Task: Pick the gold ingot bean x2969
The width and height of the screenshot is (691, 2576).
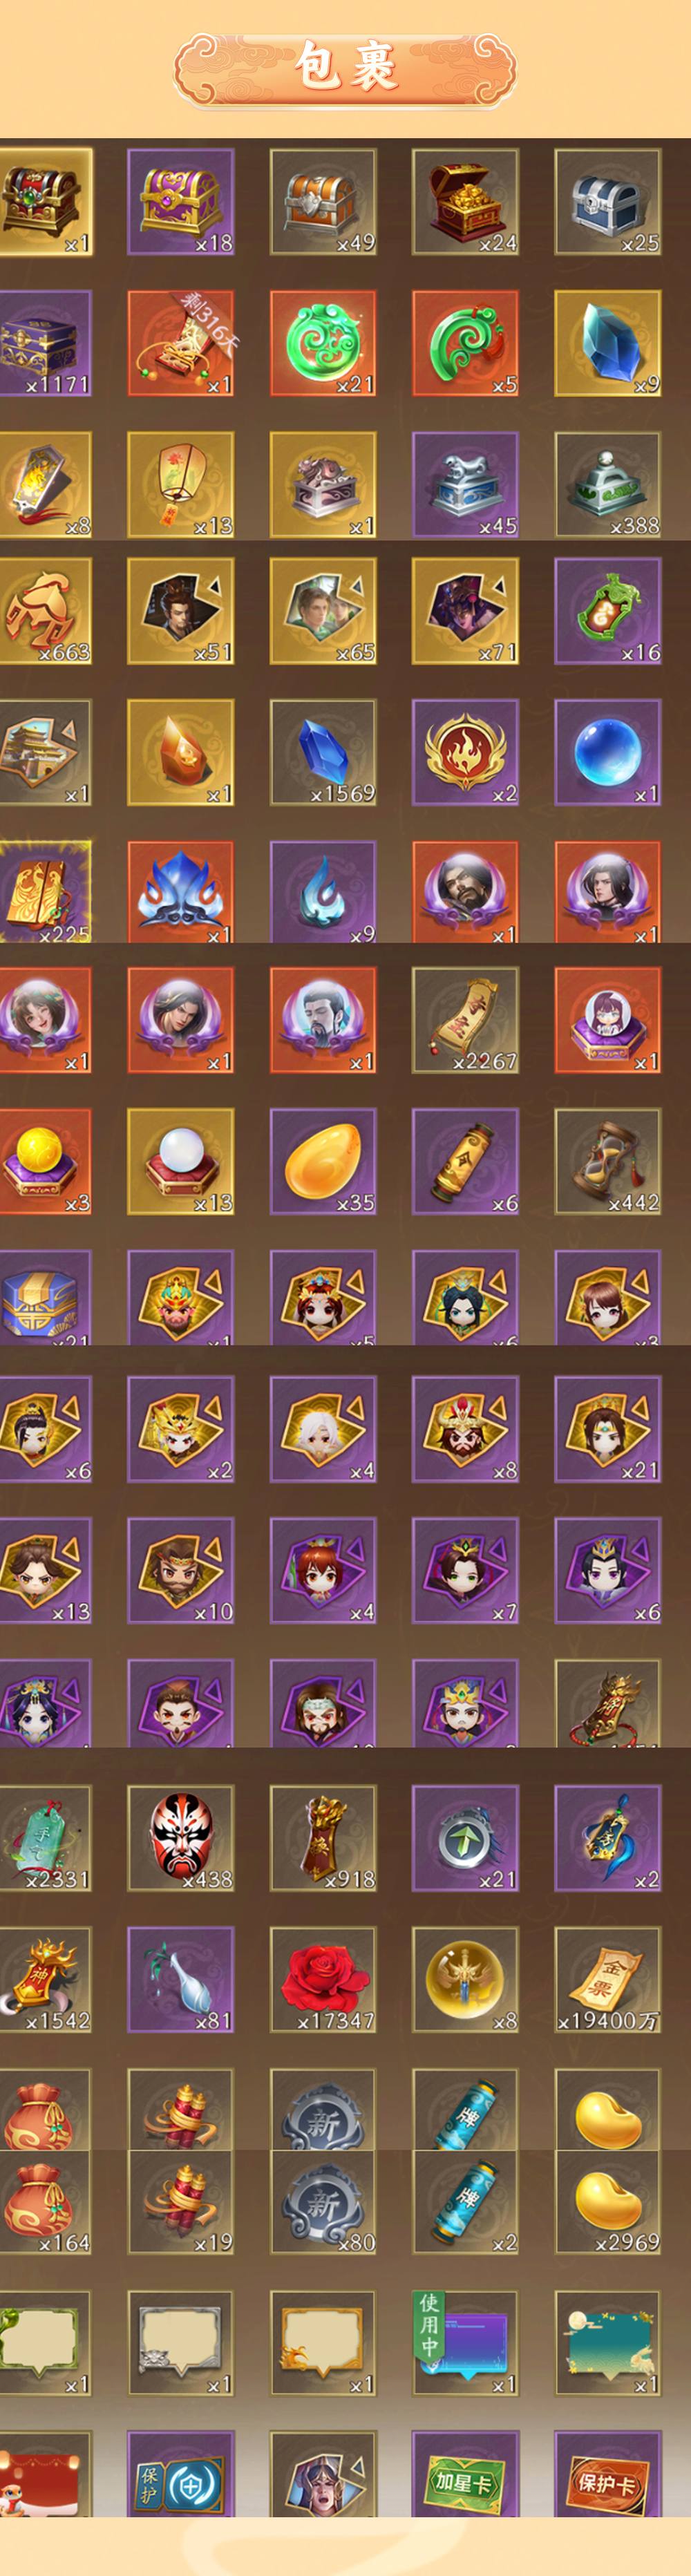Action: tap(608, 2202)
